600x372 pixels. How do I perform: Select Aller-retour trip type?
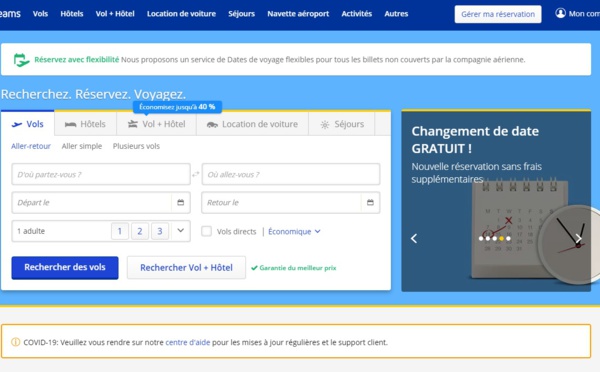point(31,146)
